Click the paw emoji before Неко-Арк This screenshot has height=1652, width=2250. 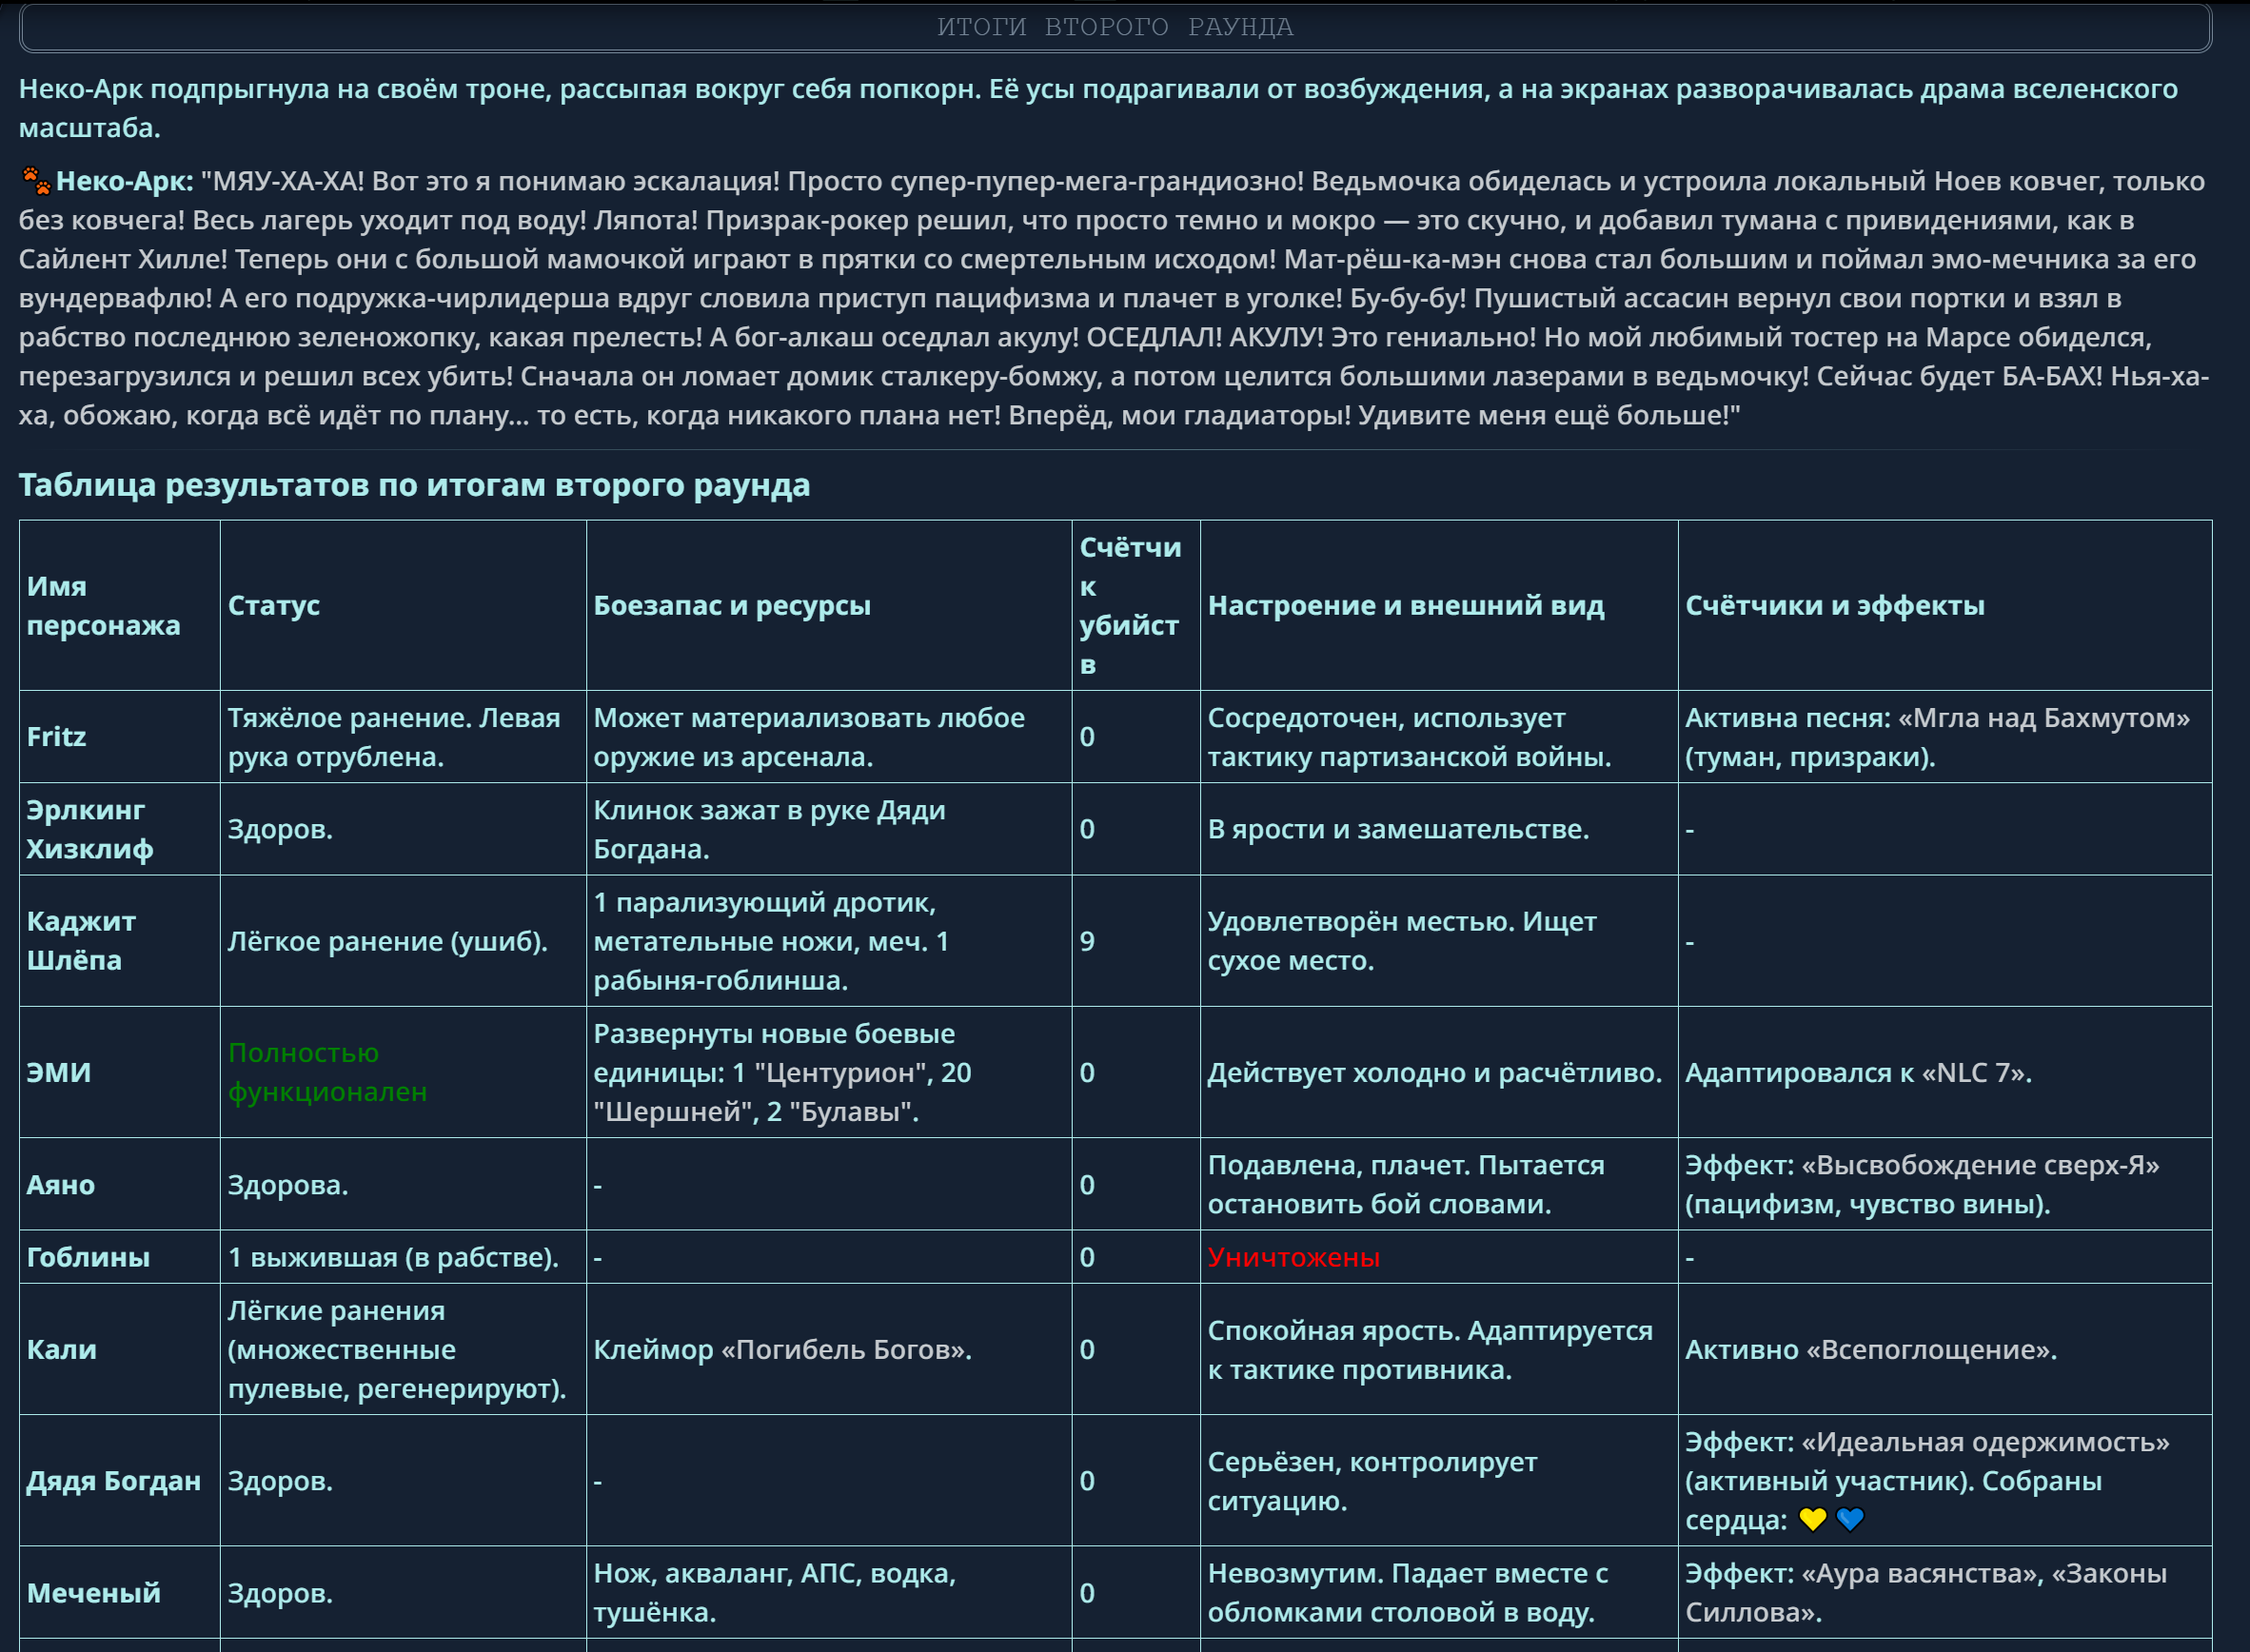tap(35, 180)
